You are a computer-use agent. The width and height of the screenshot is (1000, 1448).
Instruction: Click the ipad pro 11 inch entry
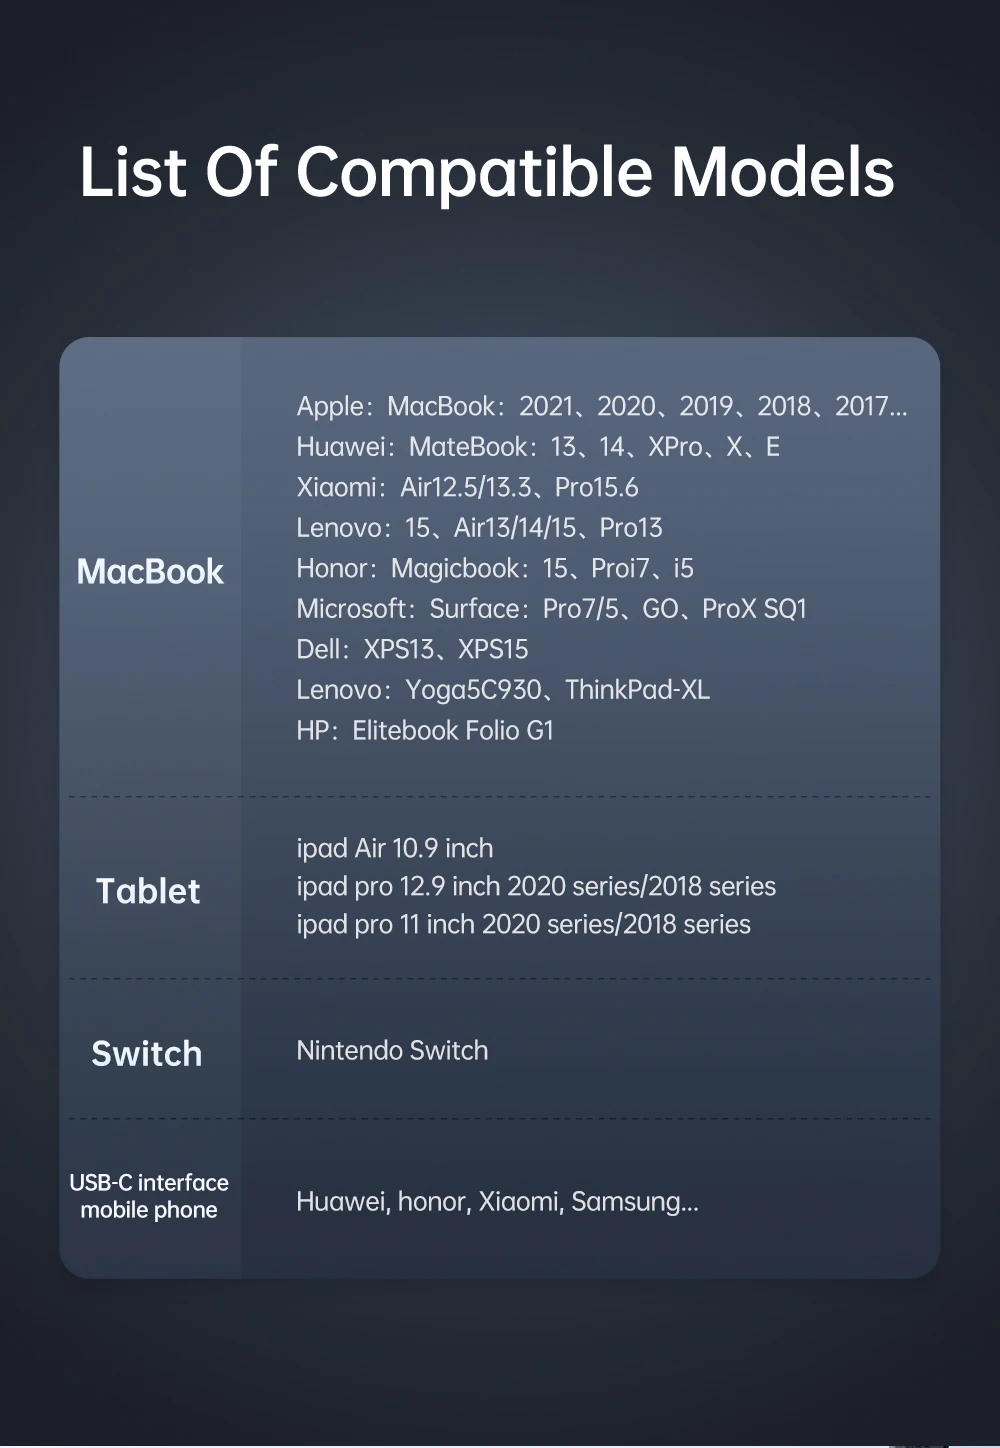click(x=523, y=924)
